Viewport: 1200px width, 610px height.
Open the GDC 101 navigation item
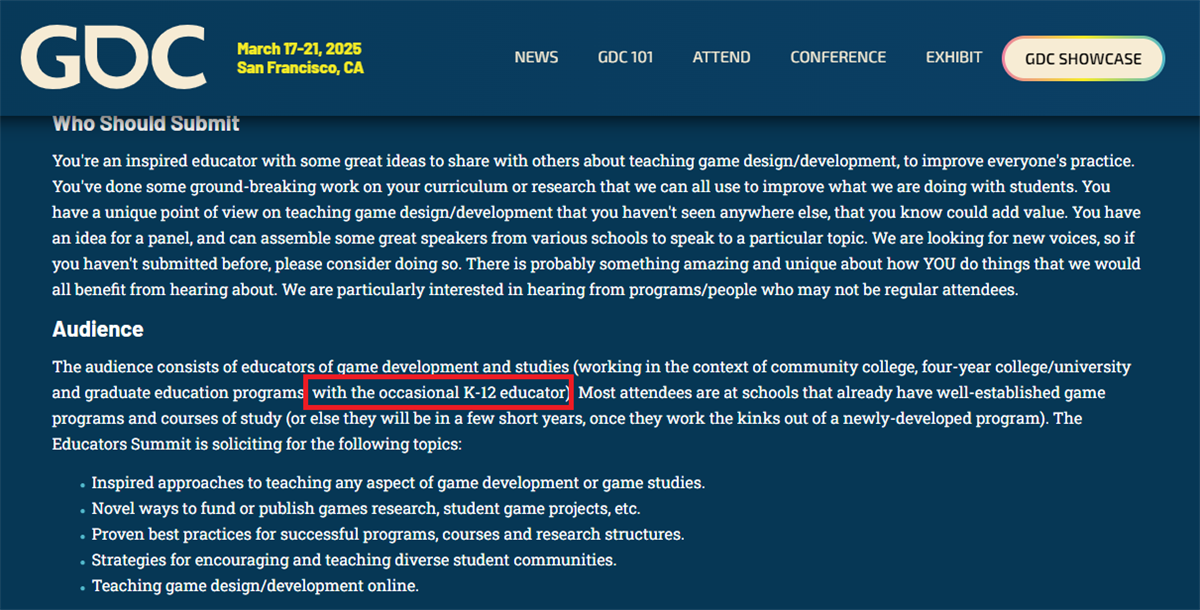click(x=625, y=57)
